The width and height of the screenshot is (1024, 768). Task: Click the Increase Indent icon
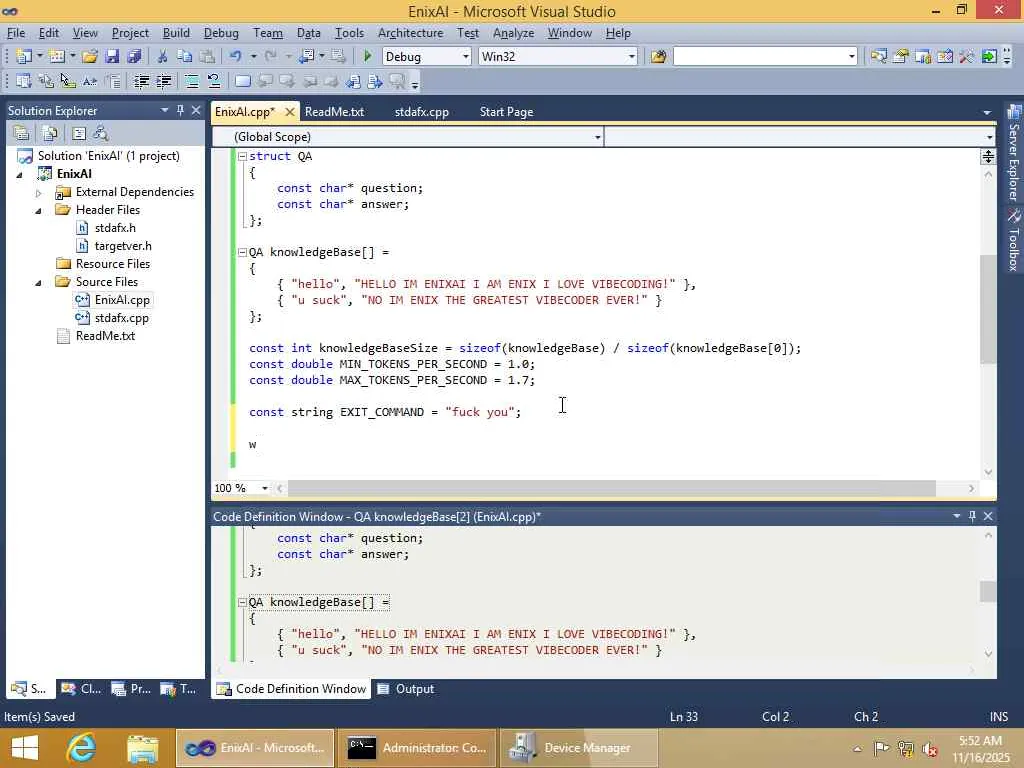pyautogui.click(x=163, y=82)
